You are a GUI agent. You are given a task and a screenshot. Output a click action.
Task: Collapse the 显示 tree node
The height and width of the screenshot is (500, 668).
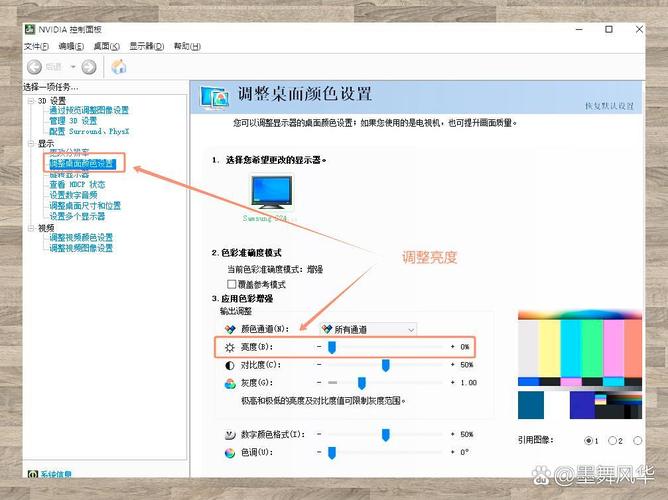click(x=31, y=144)
